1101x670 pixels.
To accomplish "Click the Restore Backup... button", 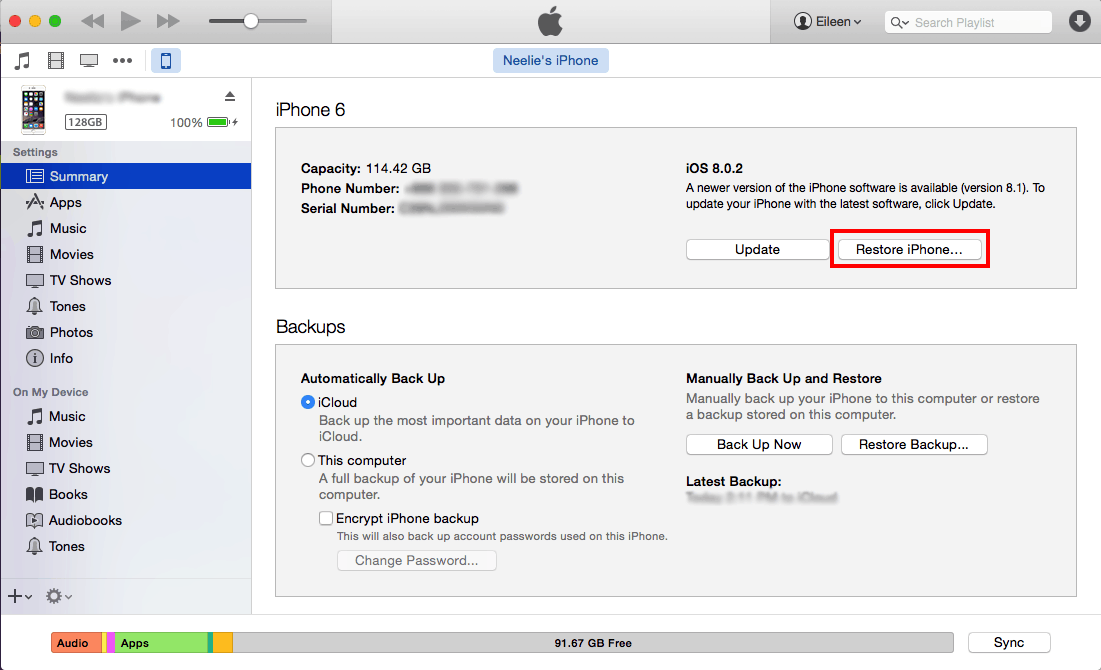I will (914, 445).
